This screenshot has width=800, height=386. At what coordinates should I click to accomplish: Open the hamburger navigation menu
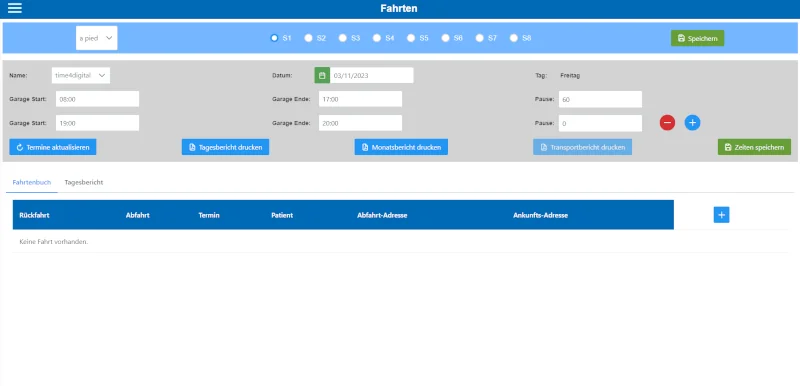pyautogui.click(x=15, y=8)
